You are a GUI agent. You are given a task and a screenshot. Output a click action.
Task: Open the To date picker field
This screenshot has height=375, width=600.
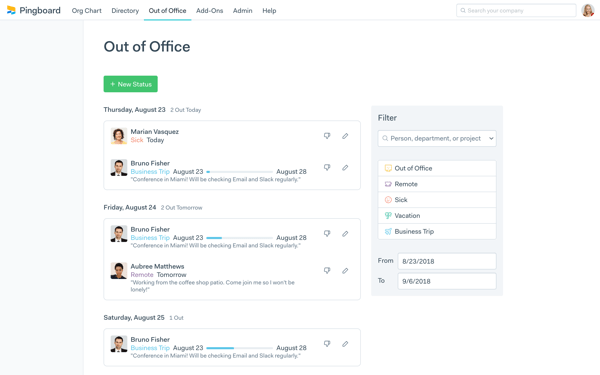pos(447,281)
